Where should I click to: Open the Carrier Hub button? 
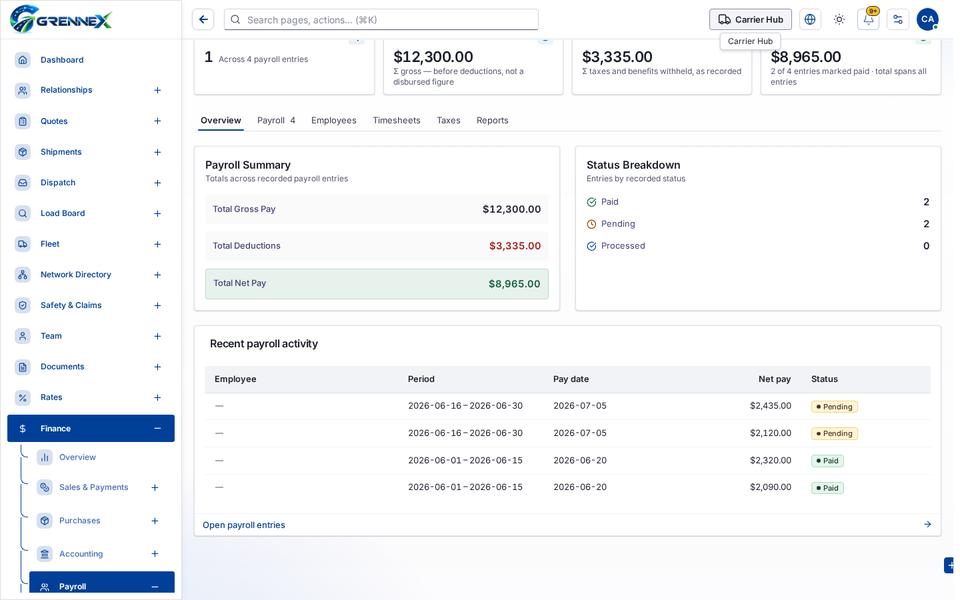pos(750,19)
